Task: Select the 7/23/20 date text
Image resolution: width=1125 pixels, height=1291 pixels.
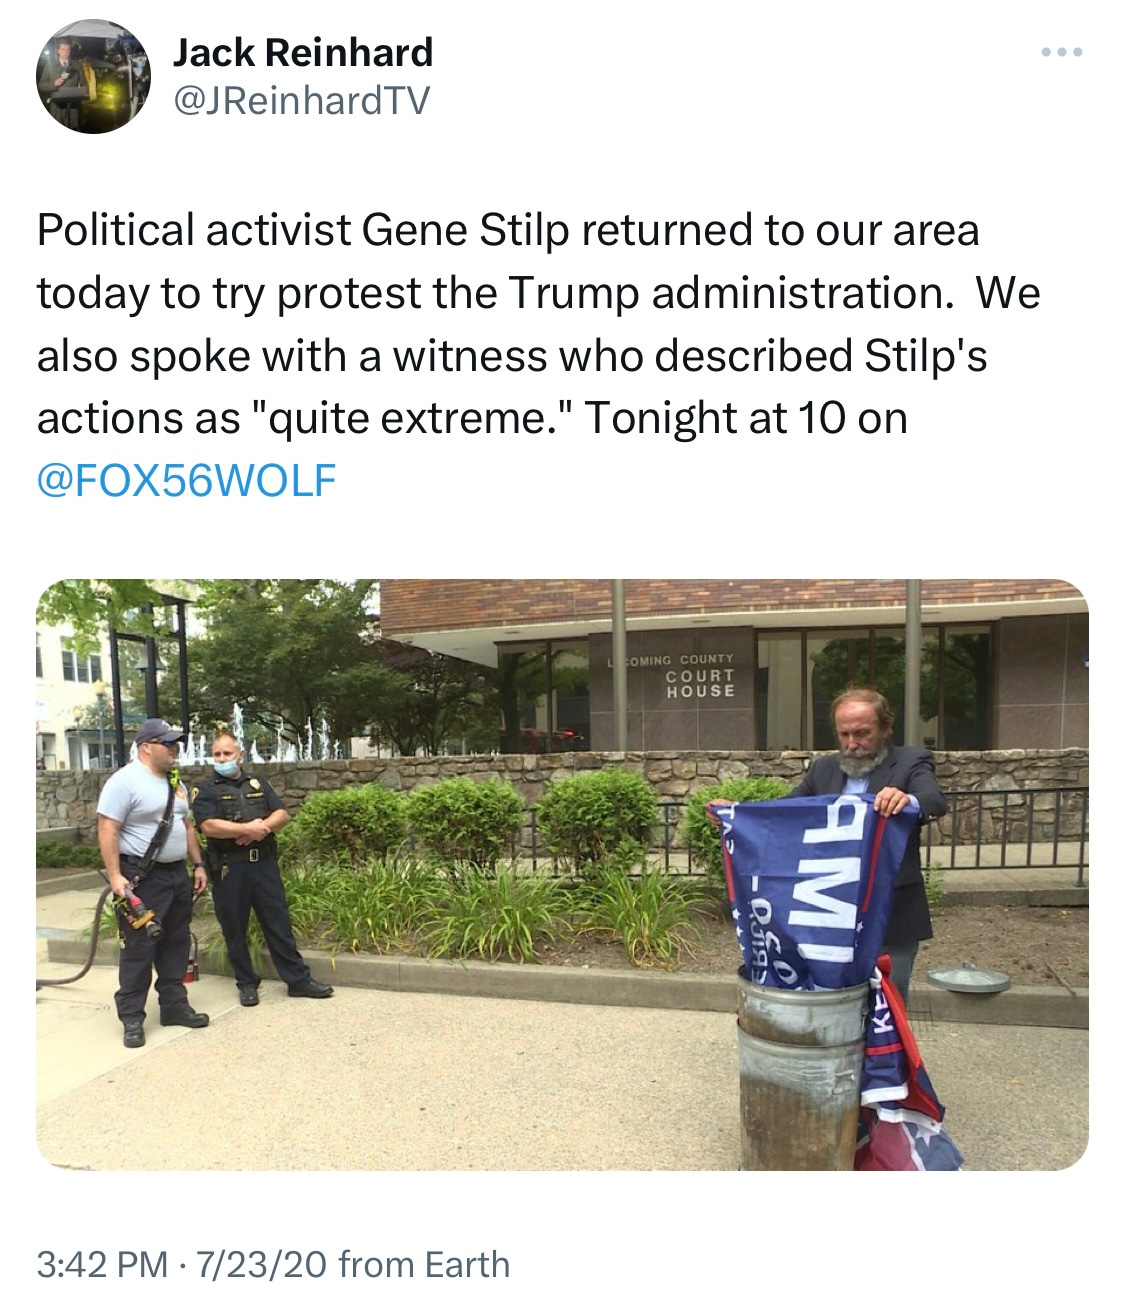Action: 262,1264
